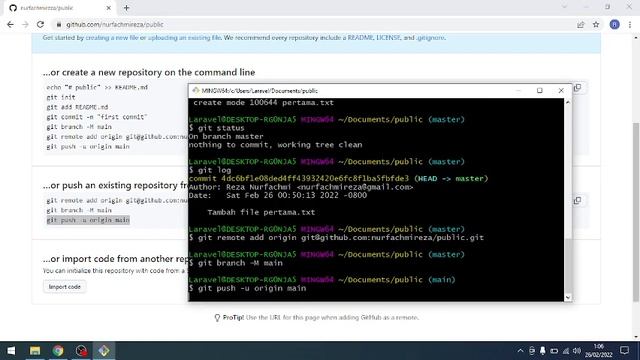Click the 'git commit -m "first commit"' line

click(97, 117)
